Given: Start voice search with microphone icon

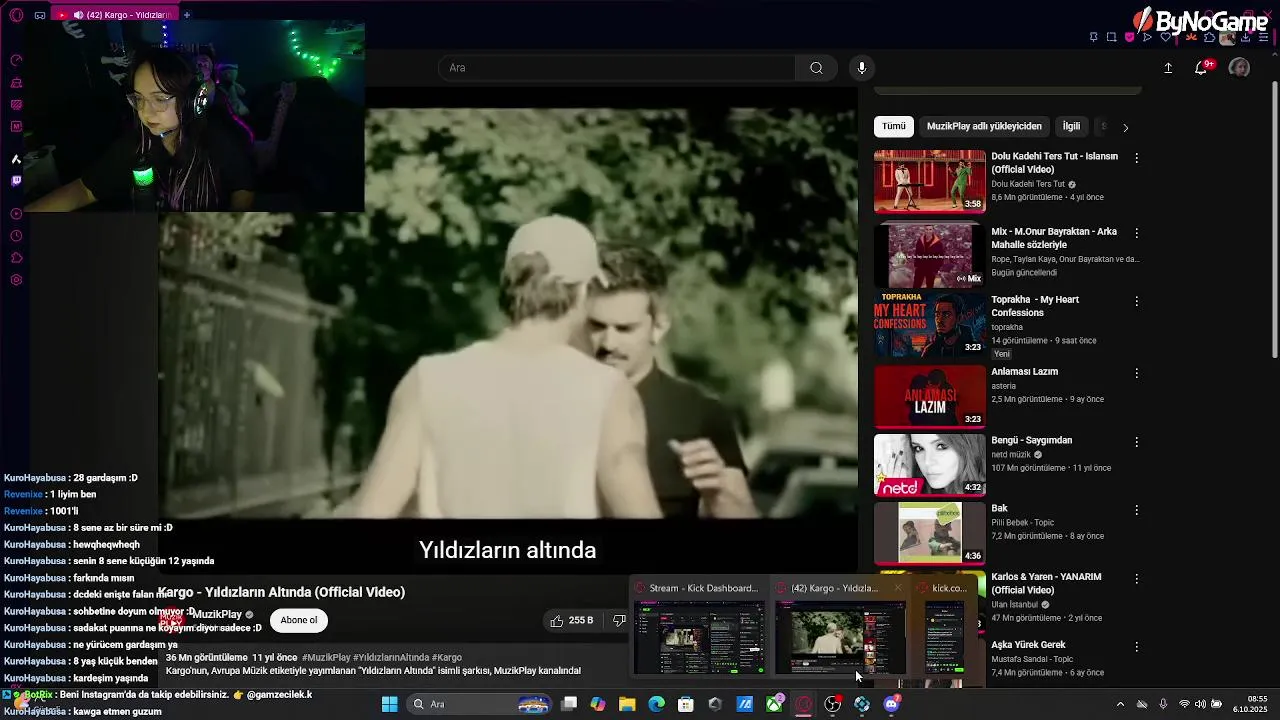Looking at the screenshot, I should (x=862, y=68).
